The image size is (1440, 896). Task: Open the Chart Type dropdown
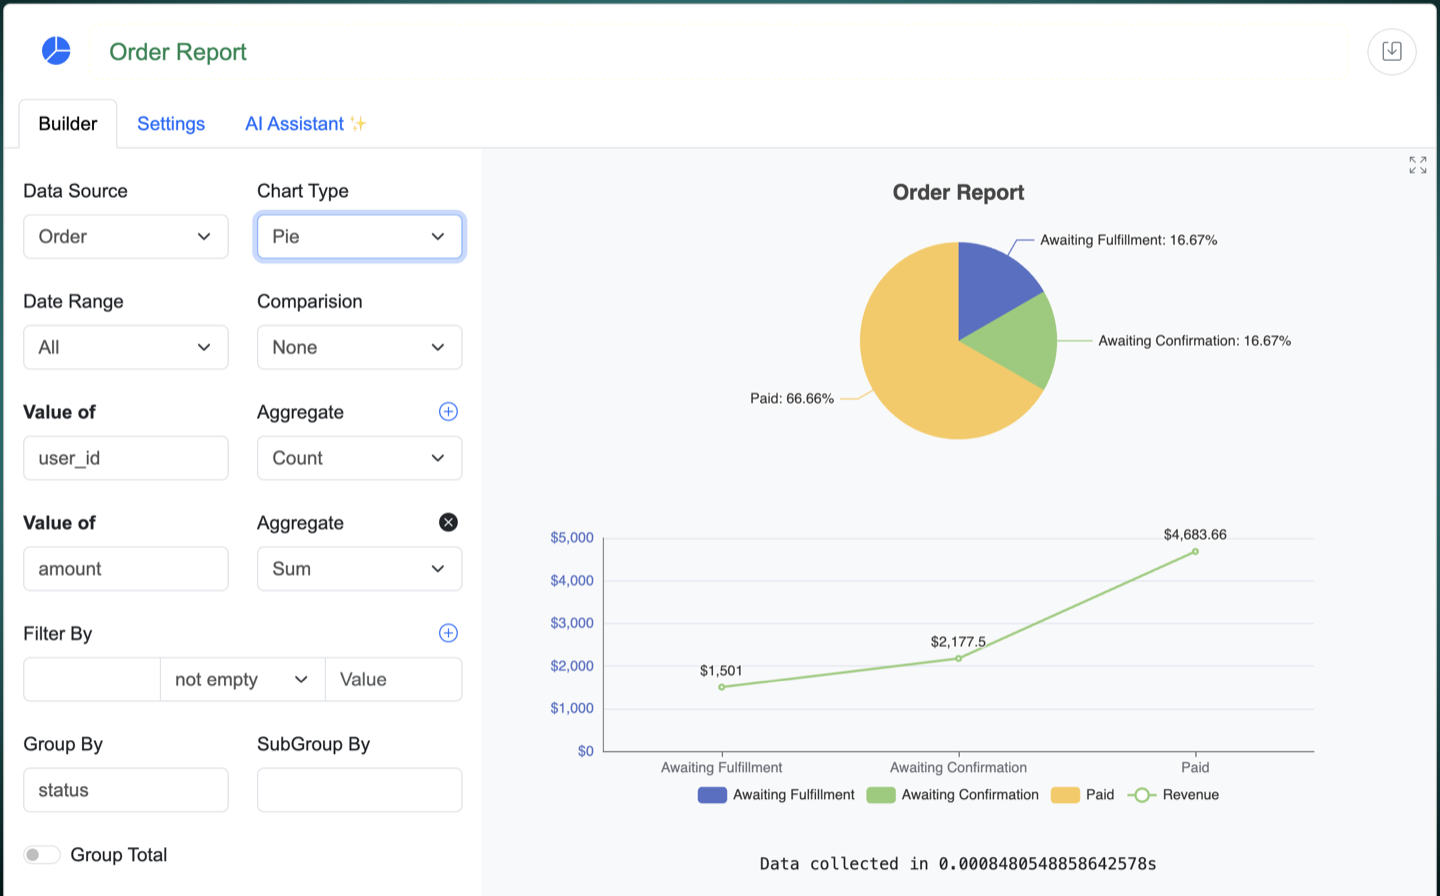click(359, 237)
